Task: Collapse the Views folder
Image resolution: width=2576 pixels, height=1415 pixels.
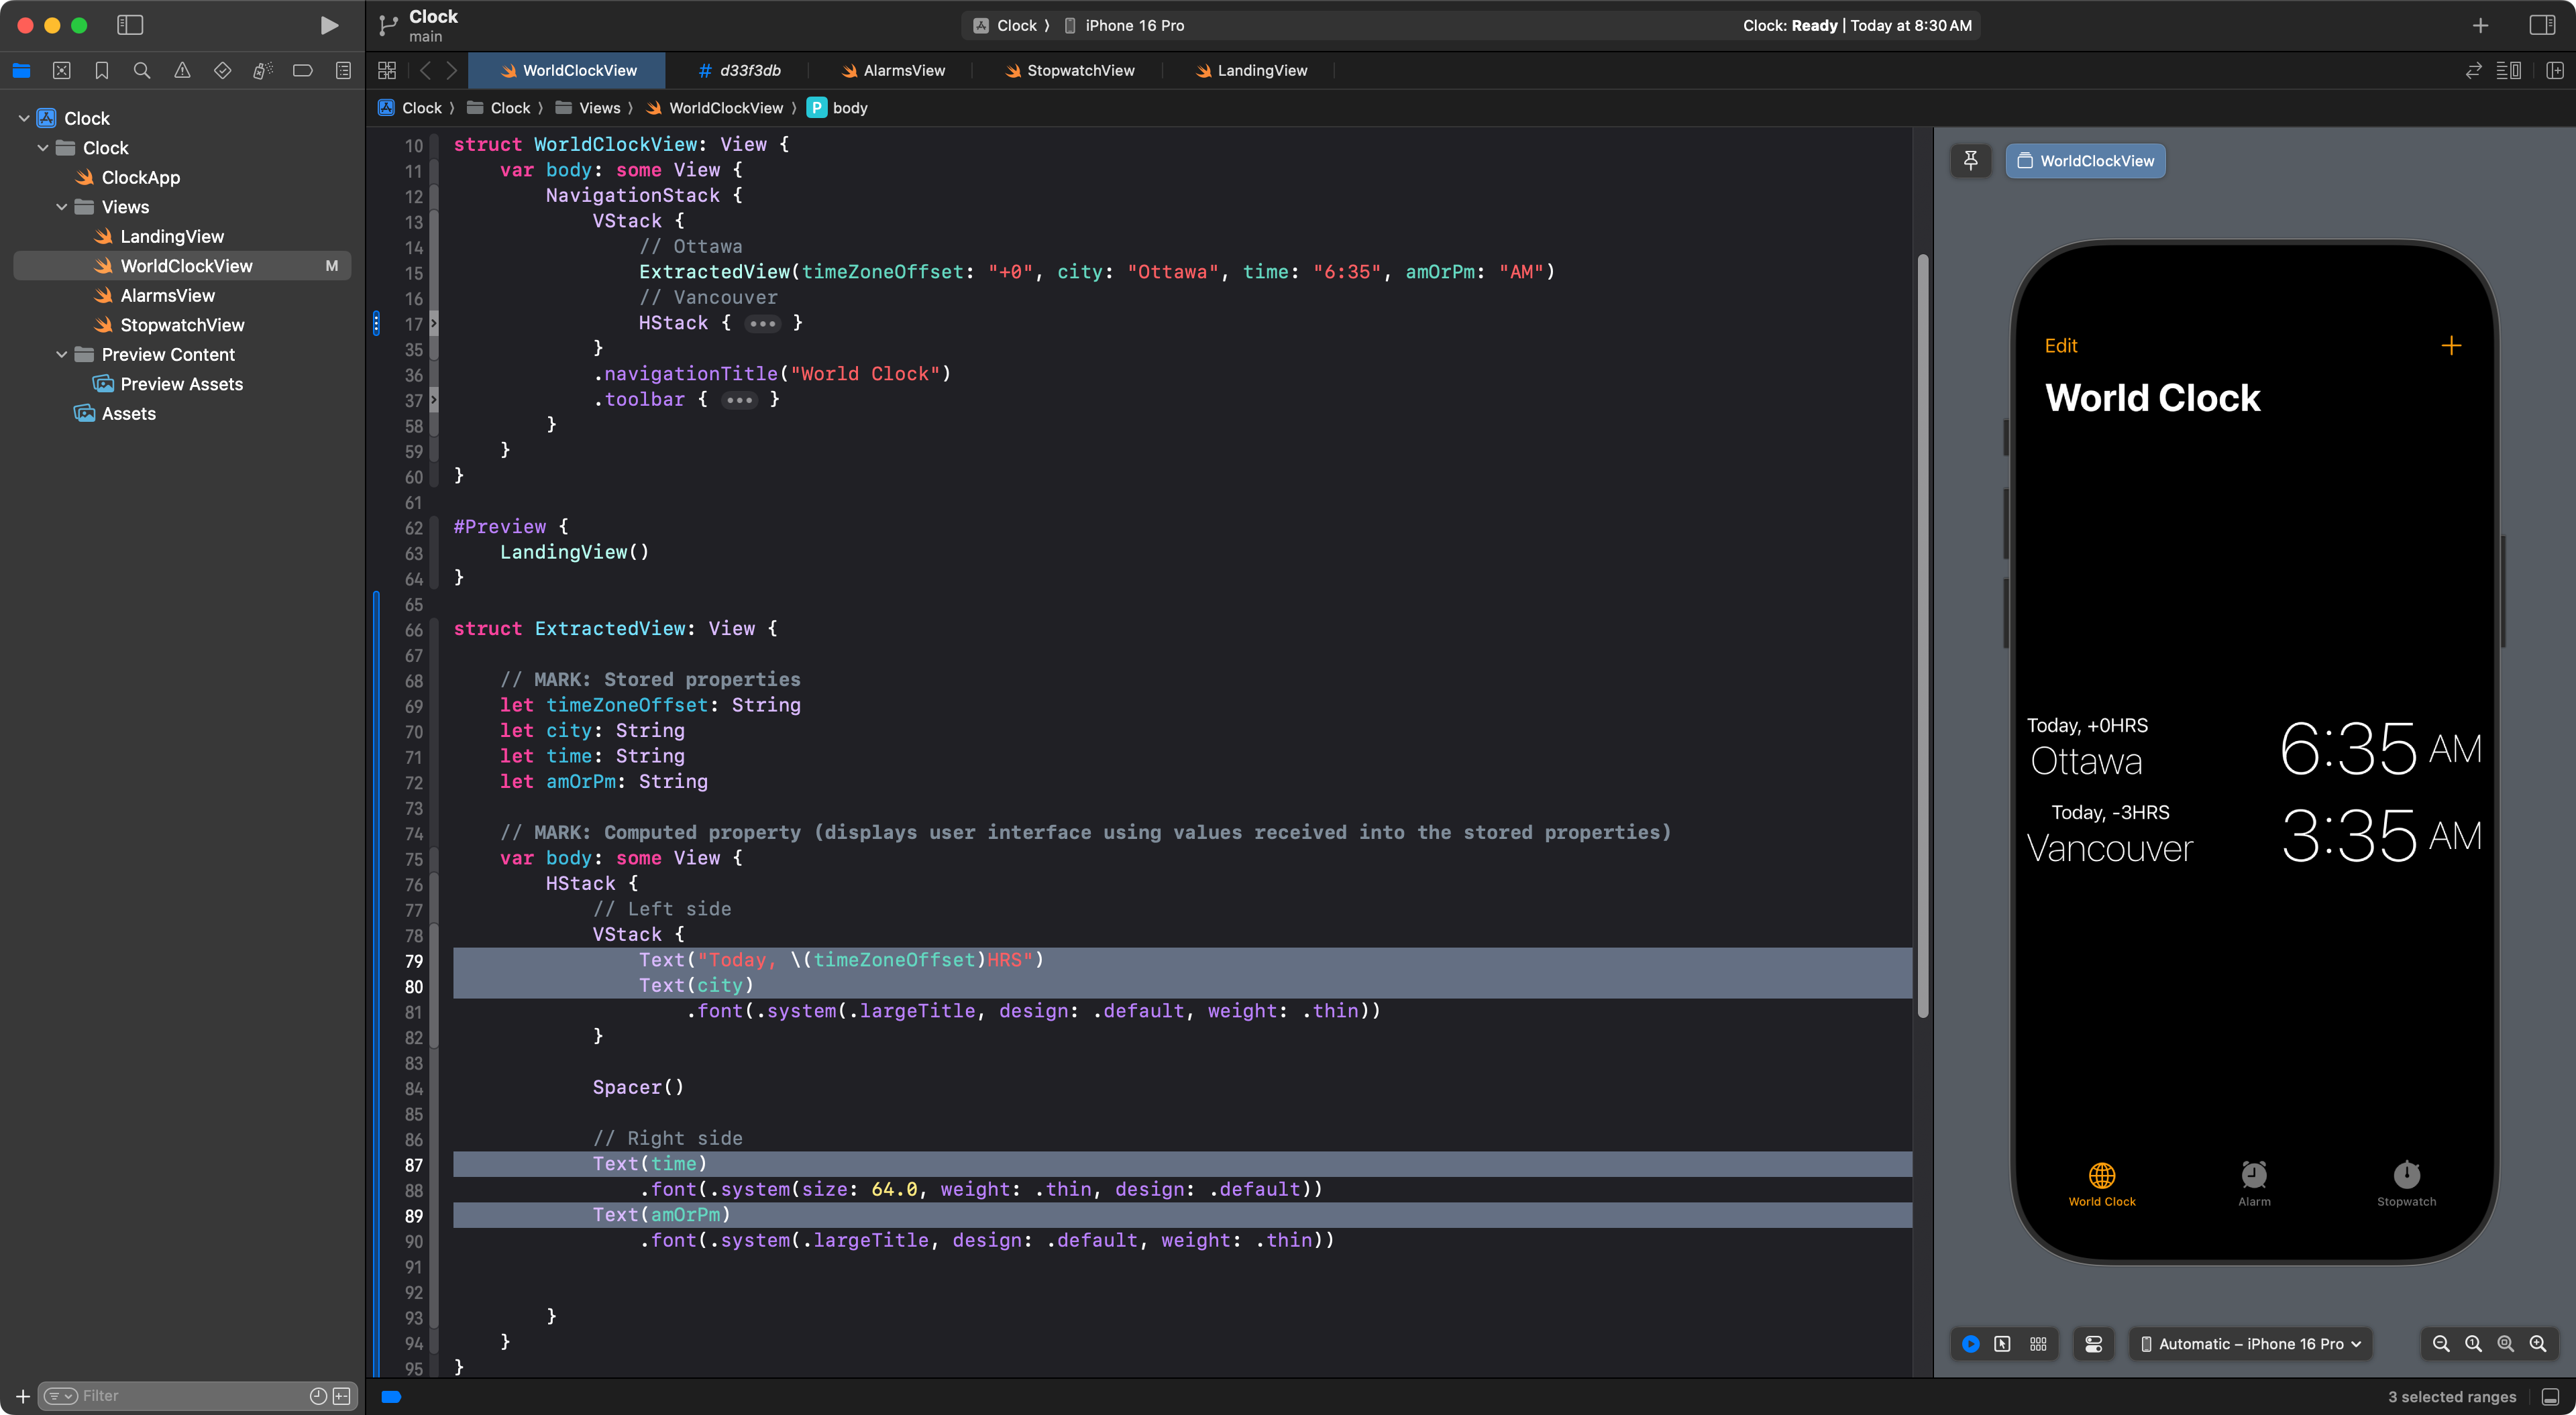Action: [x=62, y=207]
